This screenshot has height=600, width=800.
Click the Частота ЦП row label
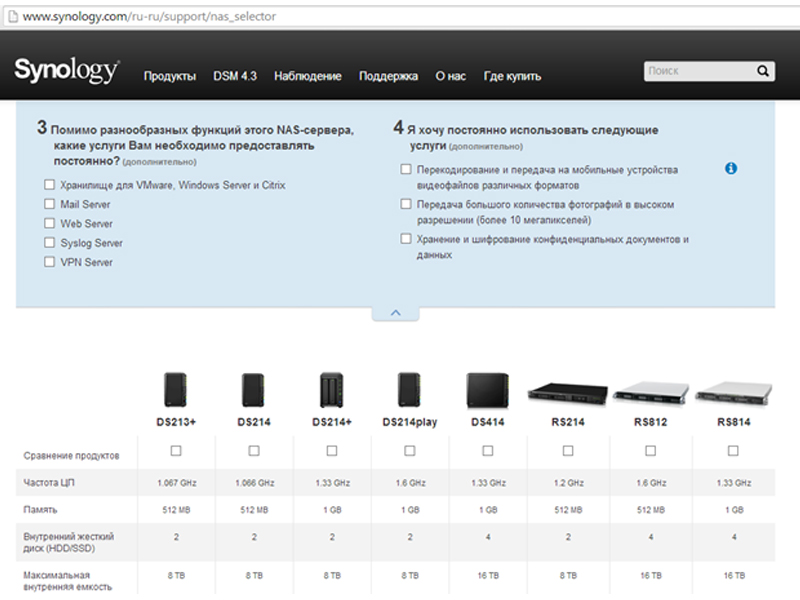pyautogui.click(x=48, y=483)
